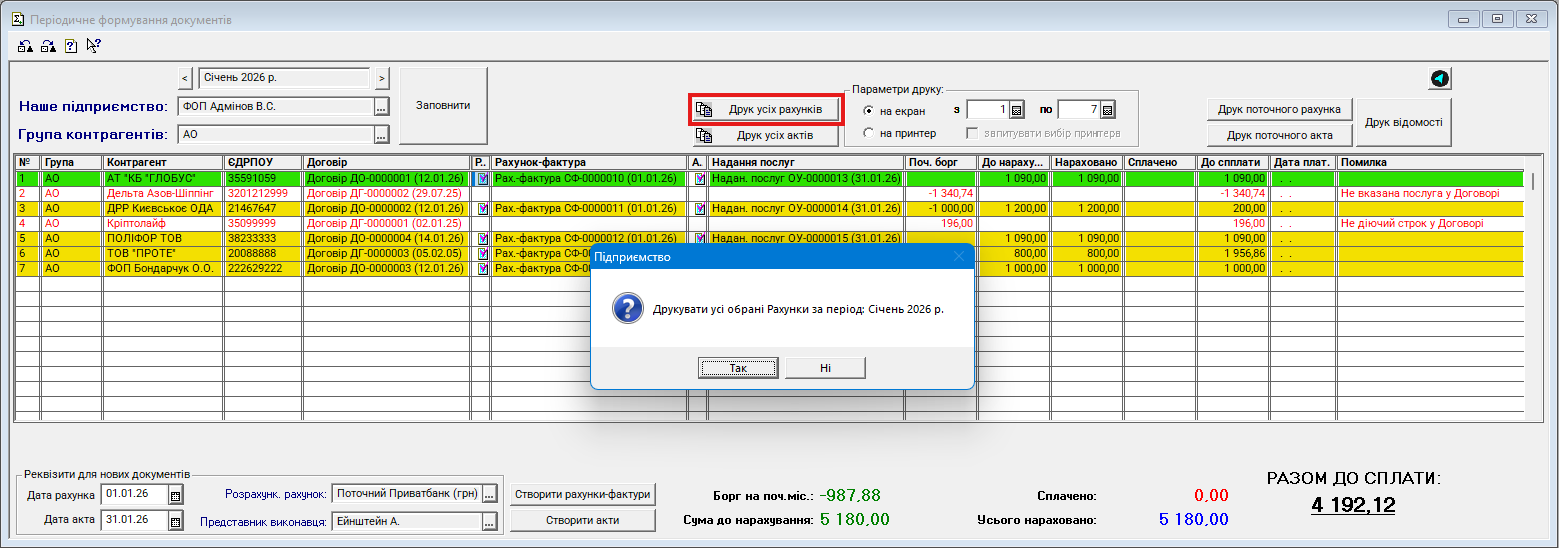Click the blue Telegram arrow icon
1559x548 pixels.
coord(1439,79)
